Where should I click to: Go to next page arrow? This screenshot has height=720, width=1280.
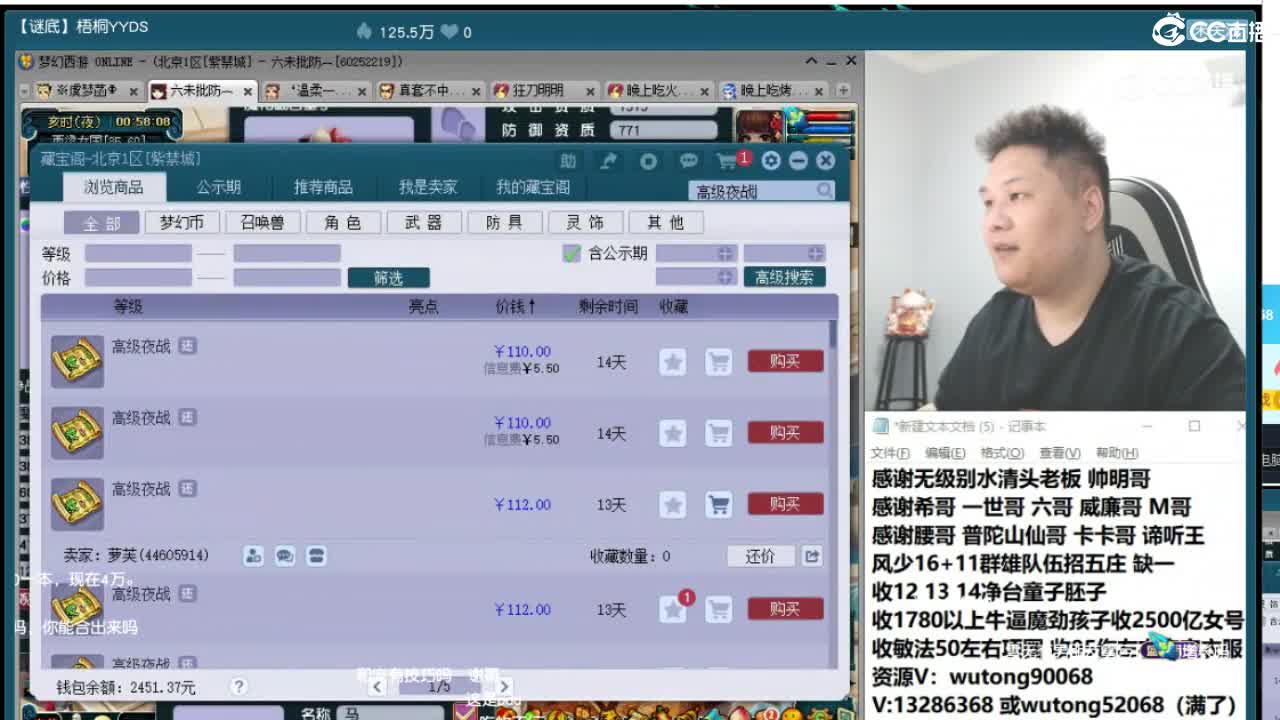[x=504, y=687]
